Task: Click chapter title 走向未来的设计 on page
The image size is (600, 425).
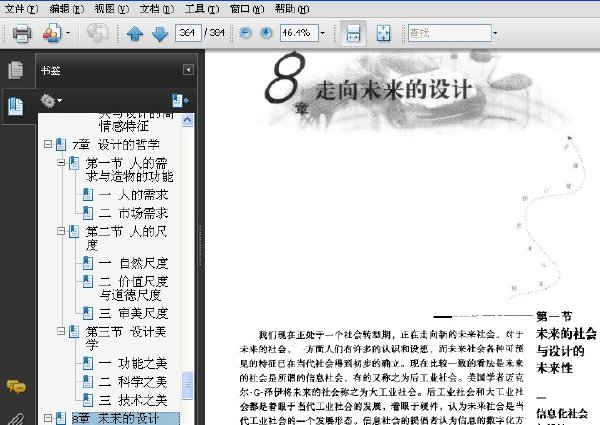Action: pos(393,90)
